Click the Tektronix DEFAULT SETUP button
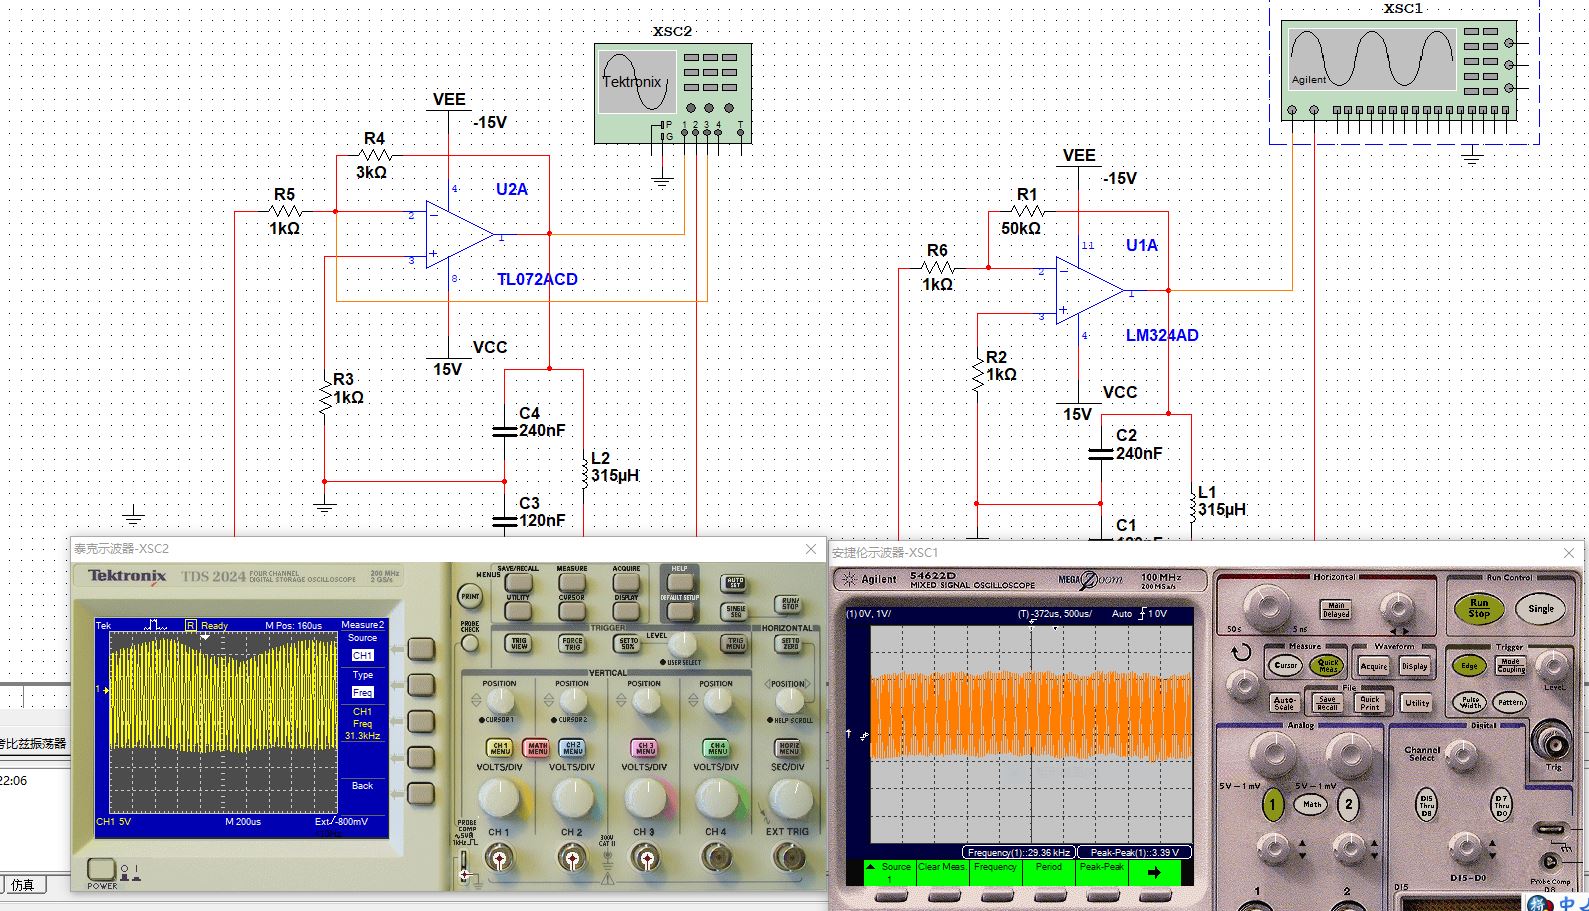Screen dimensions: 1589x911 (679, 609)
